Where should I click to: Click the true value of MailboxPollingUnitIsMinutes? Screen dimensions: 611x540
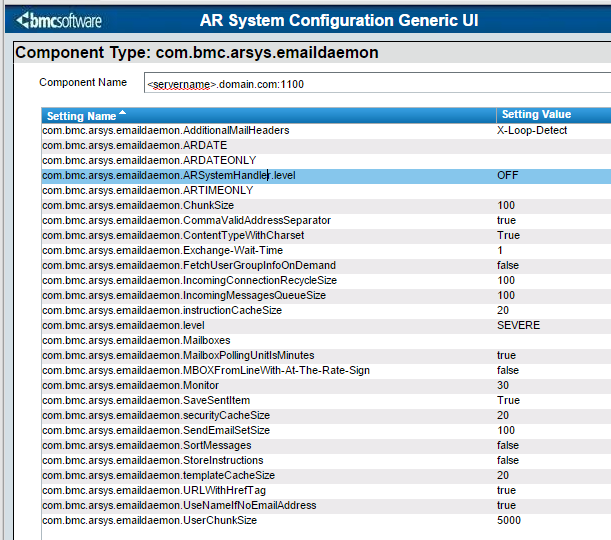click(506, 355)
